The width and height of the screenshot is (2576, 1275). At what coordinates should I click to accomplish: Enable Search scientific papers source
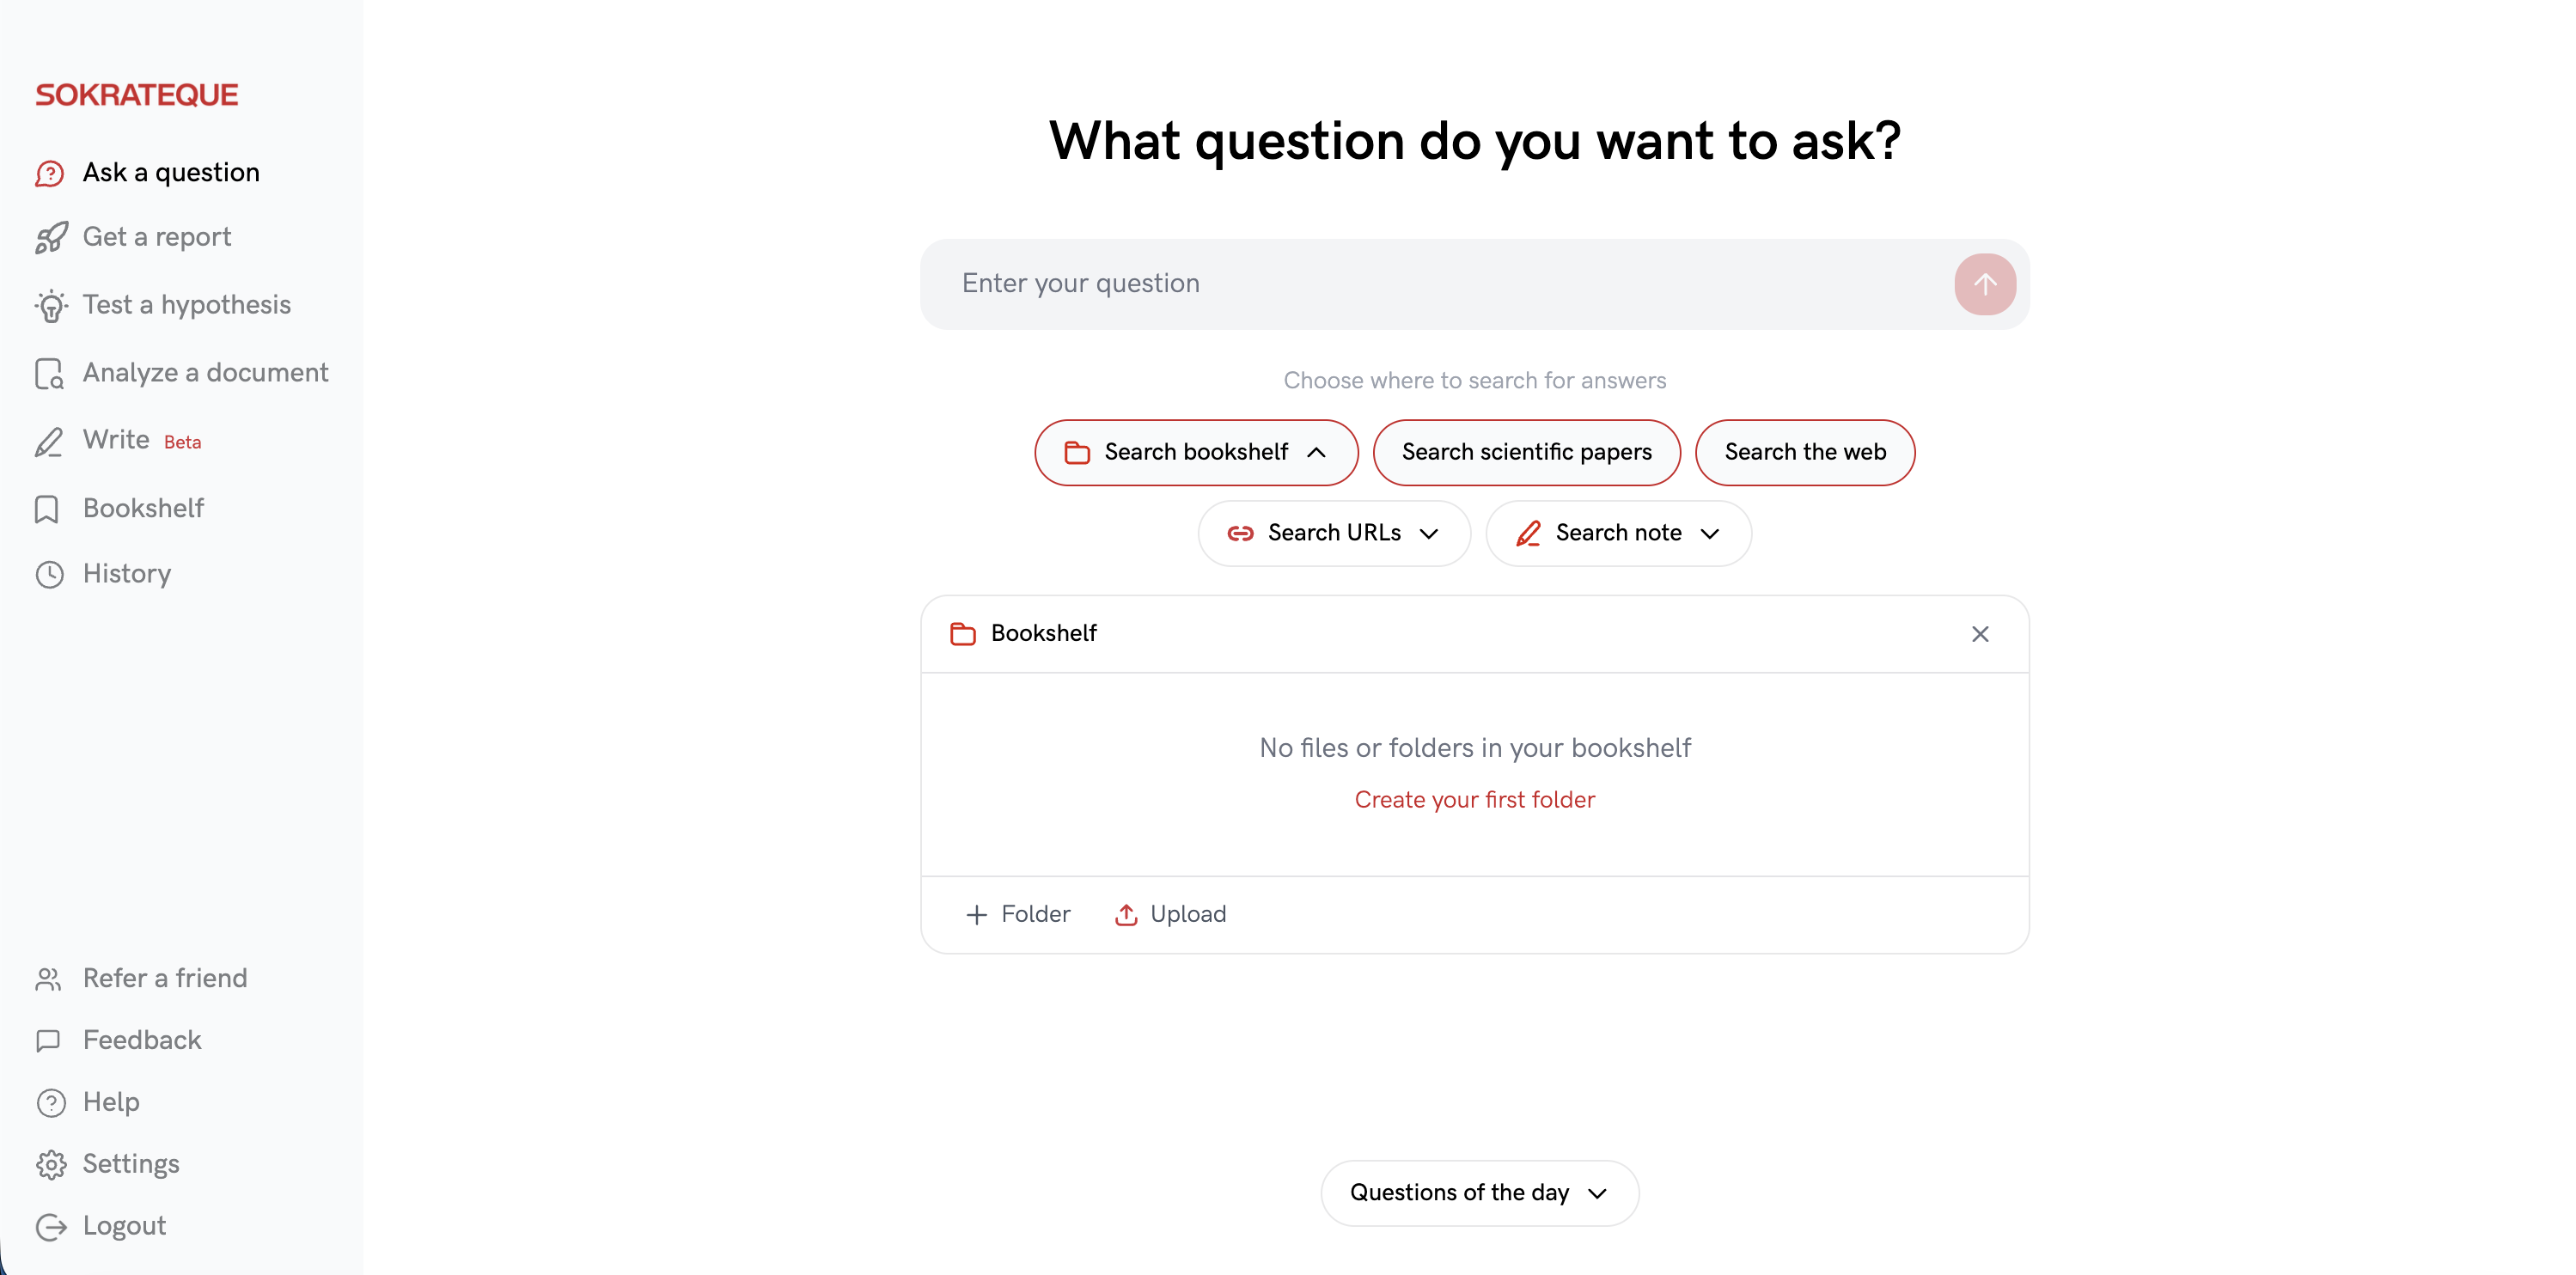[1525, 452]
